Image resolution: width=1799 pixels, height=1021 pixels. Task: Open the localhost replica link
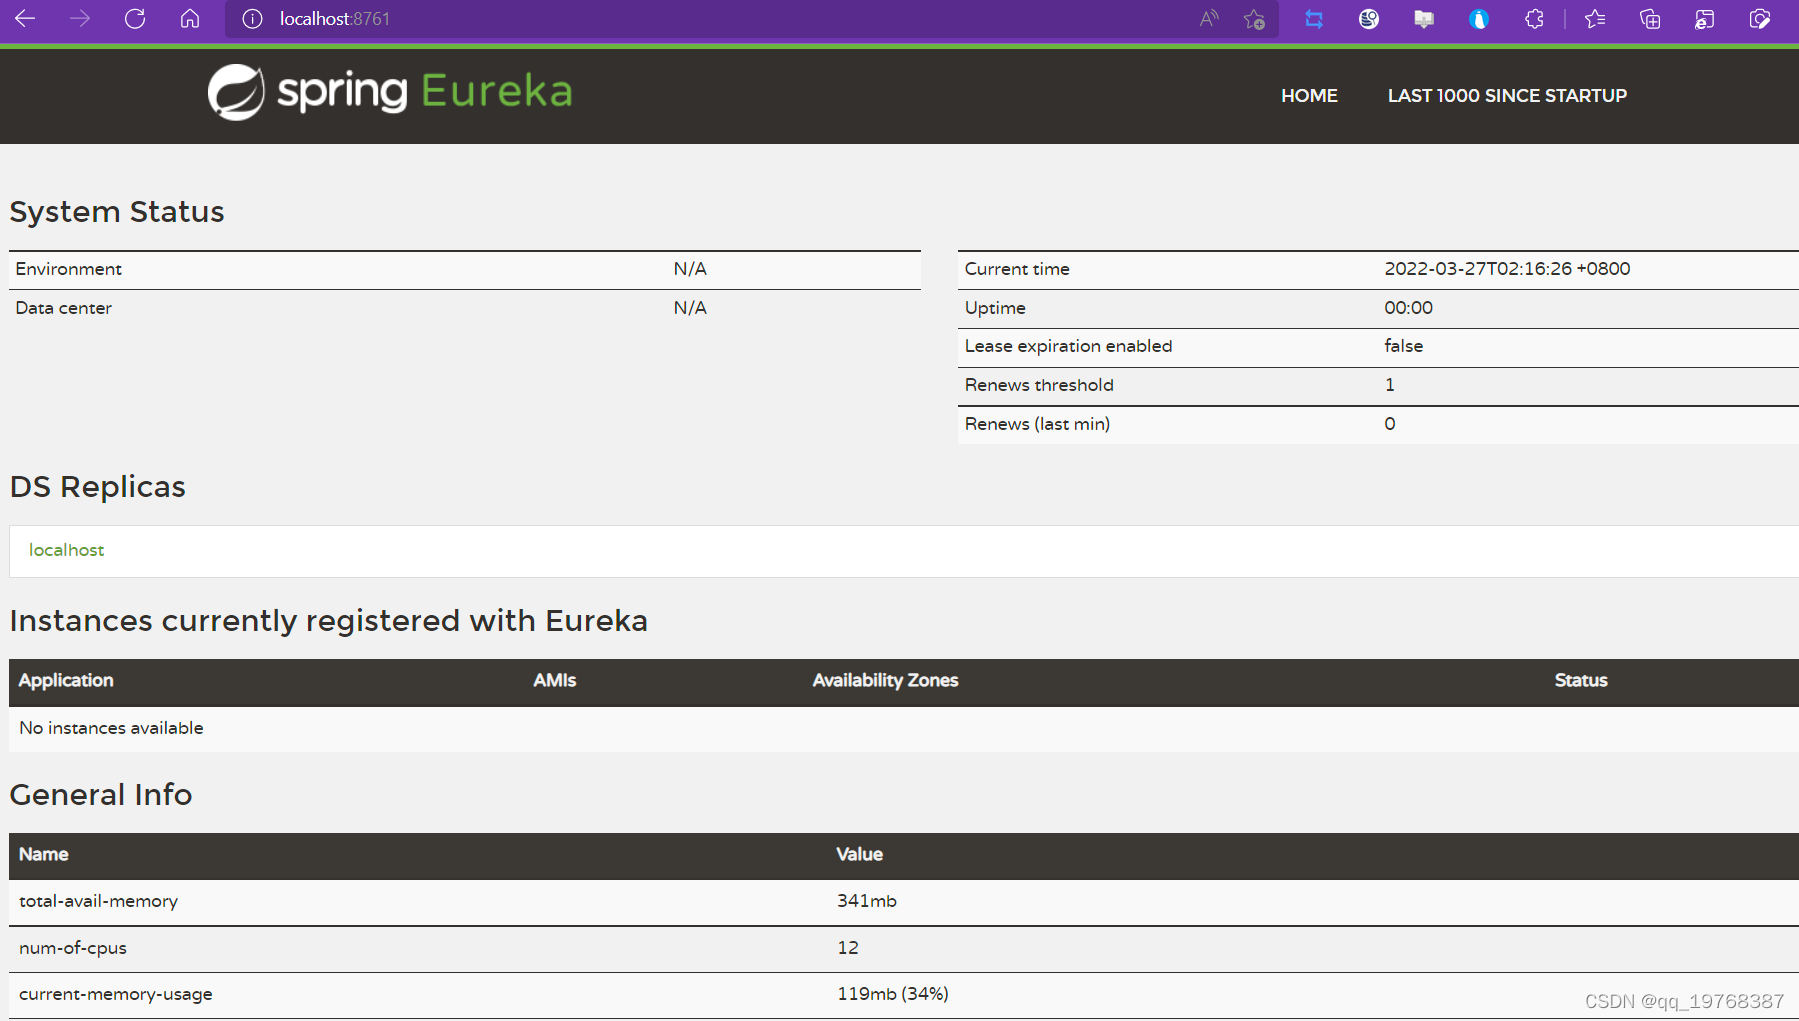66,550
